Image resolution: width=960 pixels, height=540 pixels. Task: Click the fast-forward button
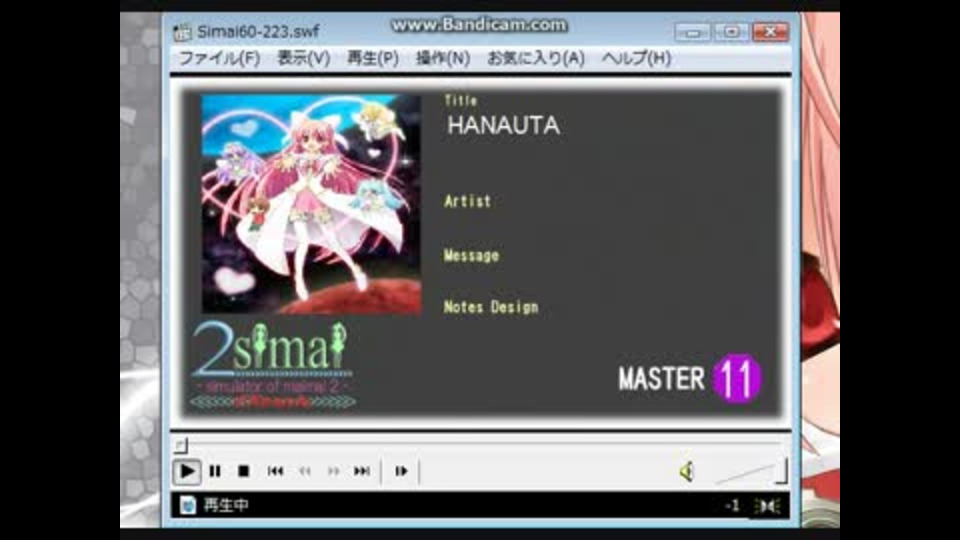[x=333, y=471]
